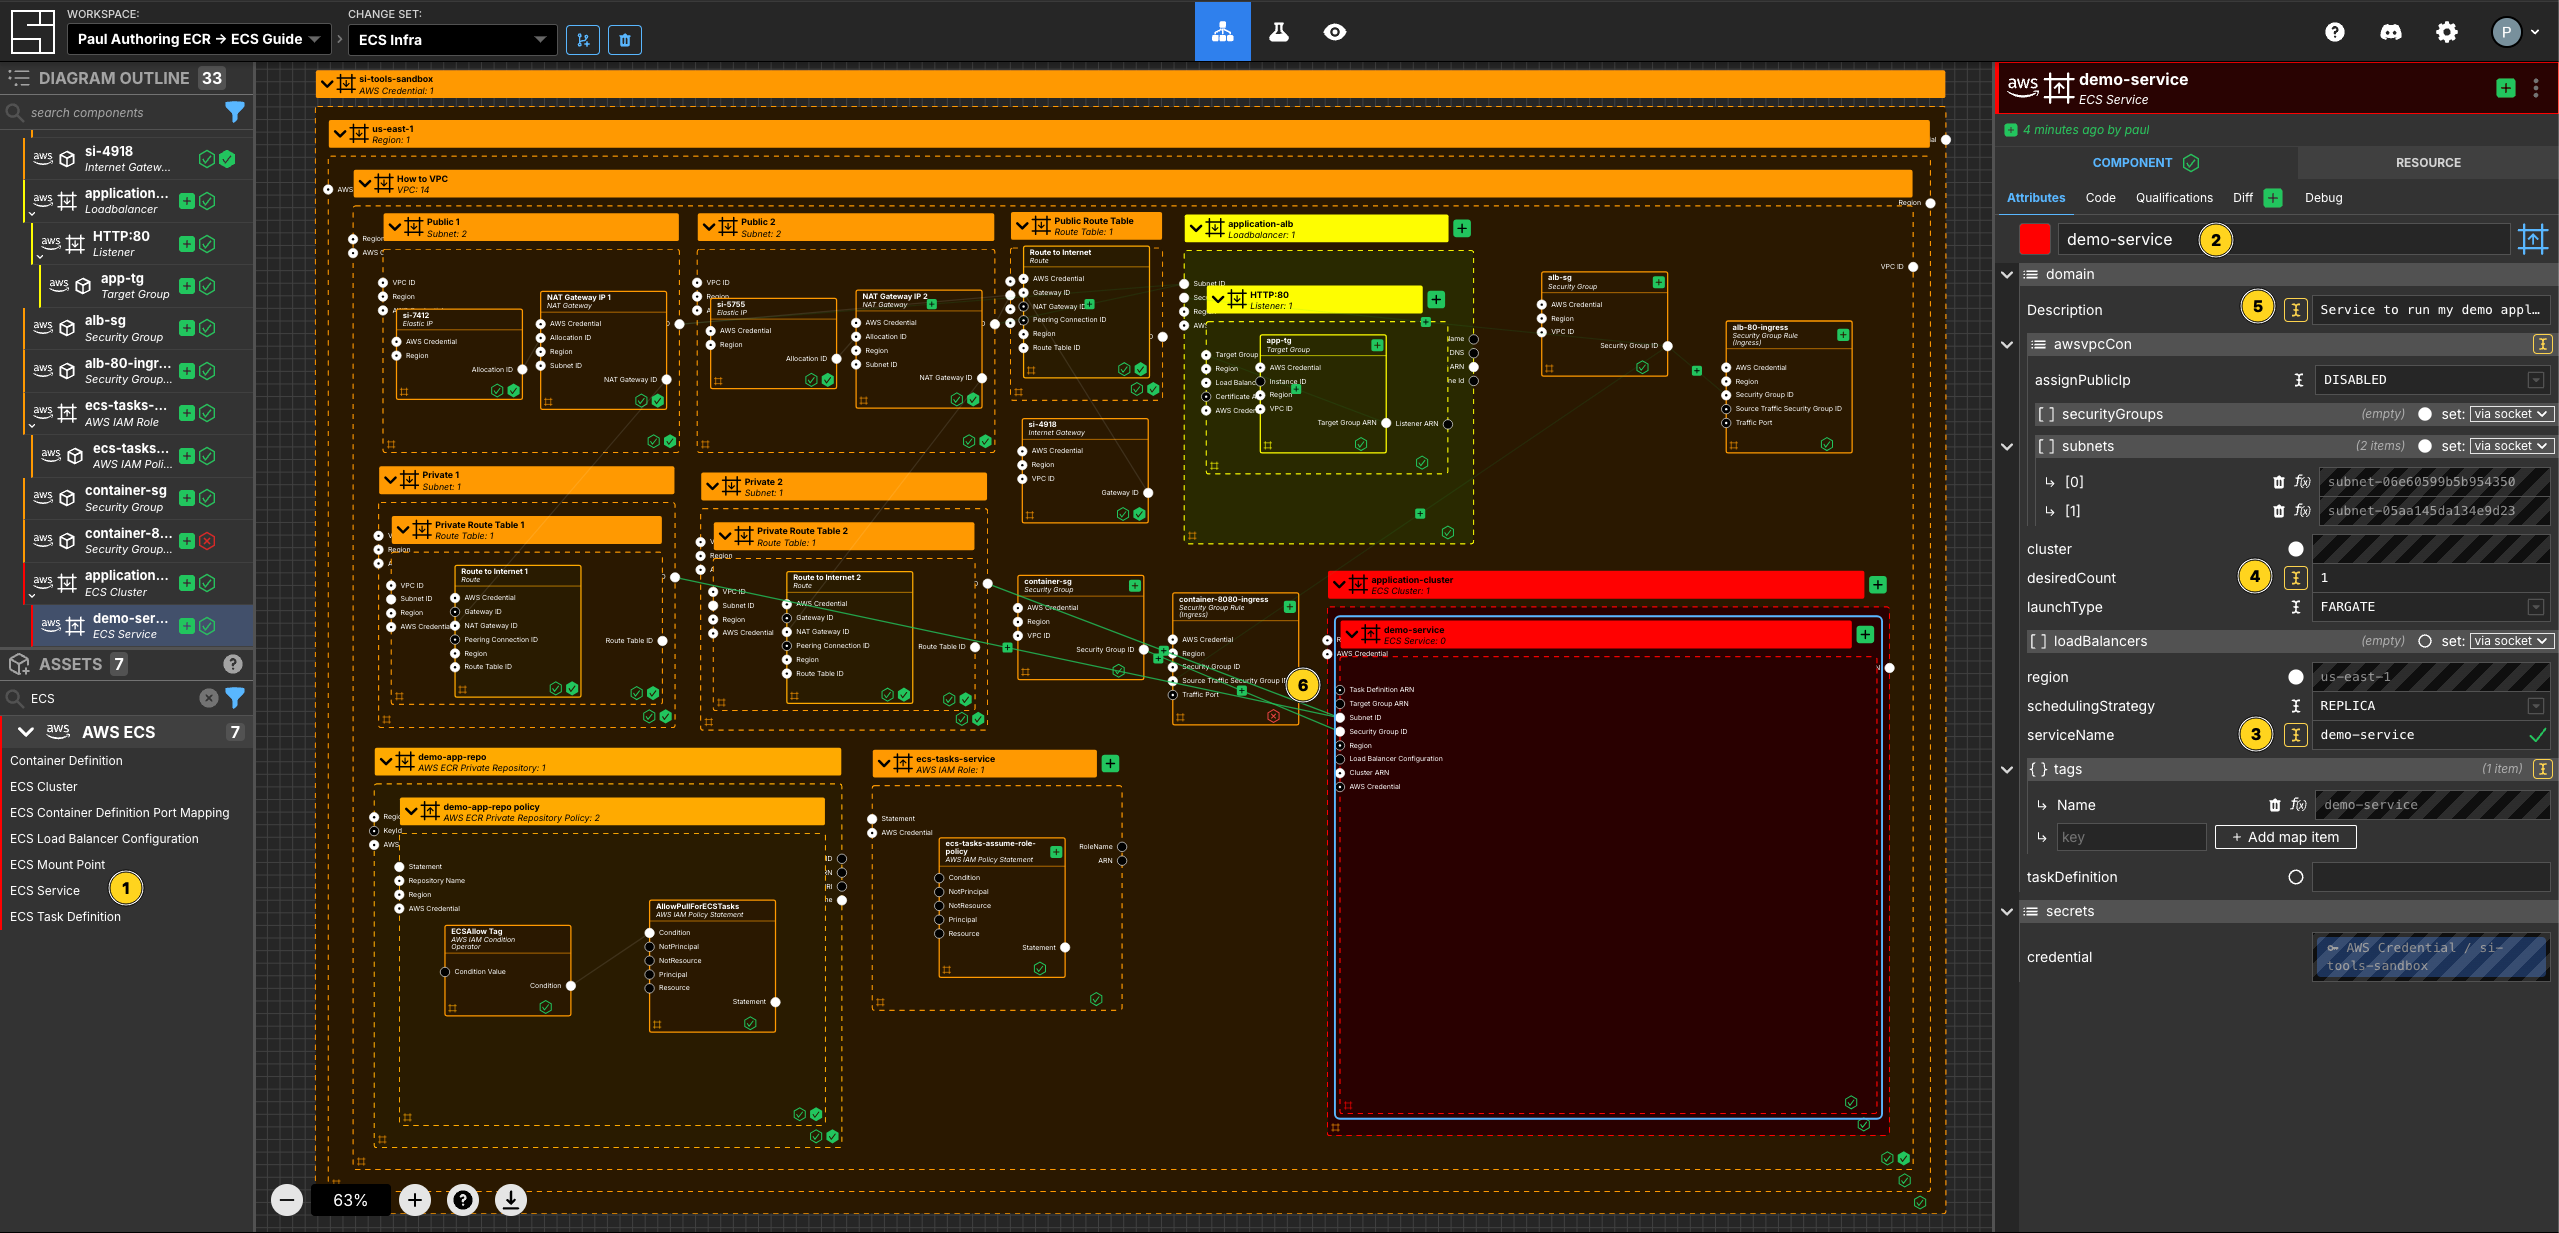
Task: Click the Add map item button
Action: 2285,838
